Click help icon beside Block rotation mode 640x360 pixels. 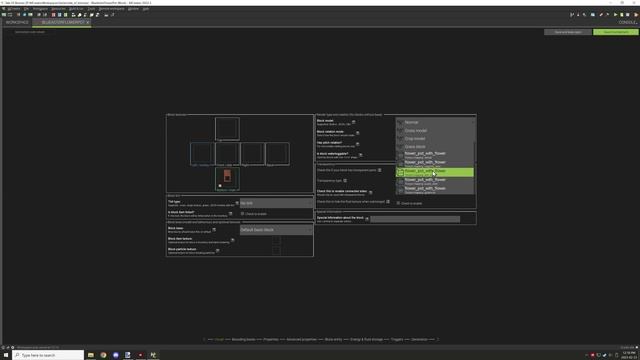point(358,133)
